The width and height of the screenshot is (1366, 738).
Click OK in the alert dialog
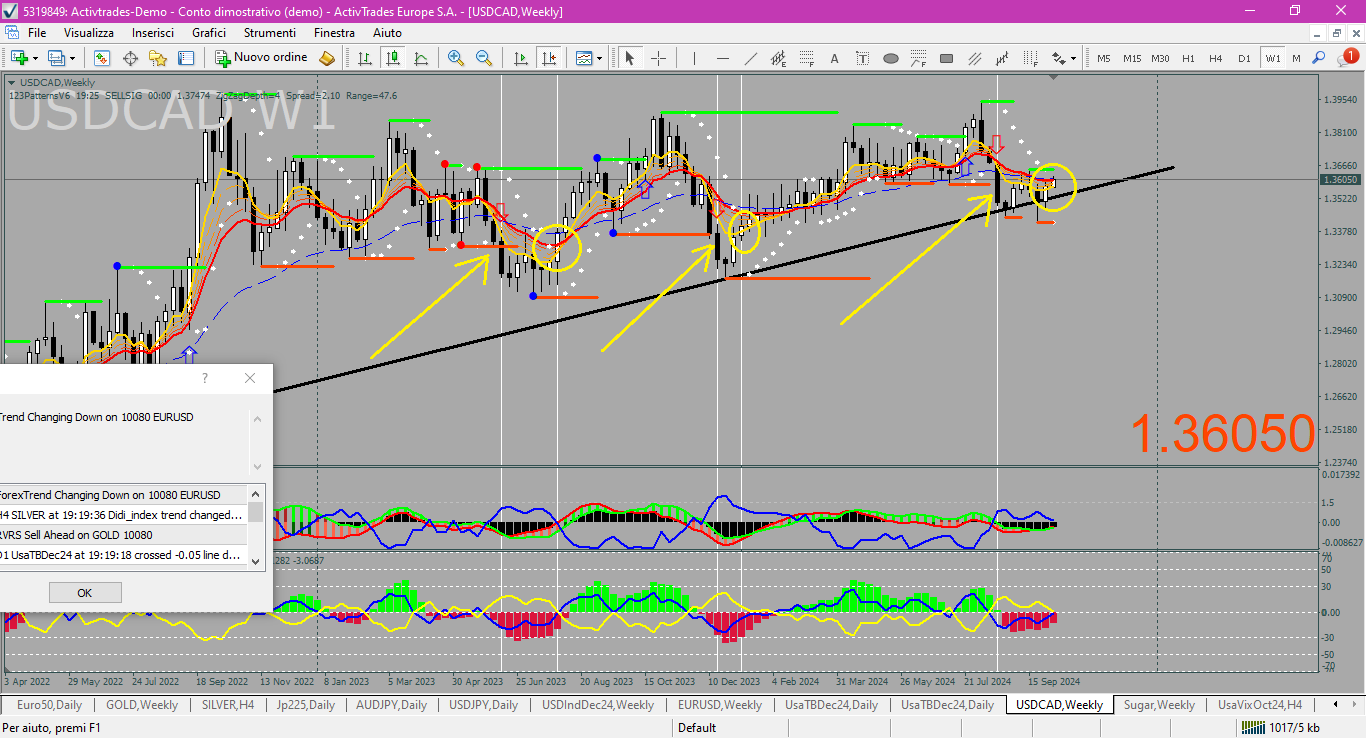point(85,593)
